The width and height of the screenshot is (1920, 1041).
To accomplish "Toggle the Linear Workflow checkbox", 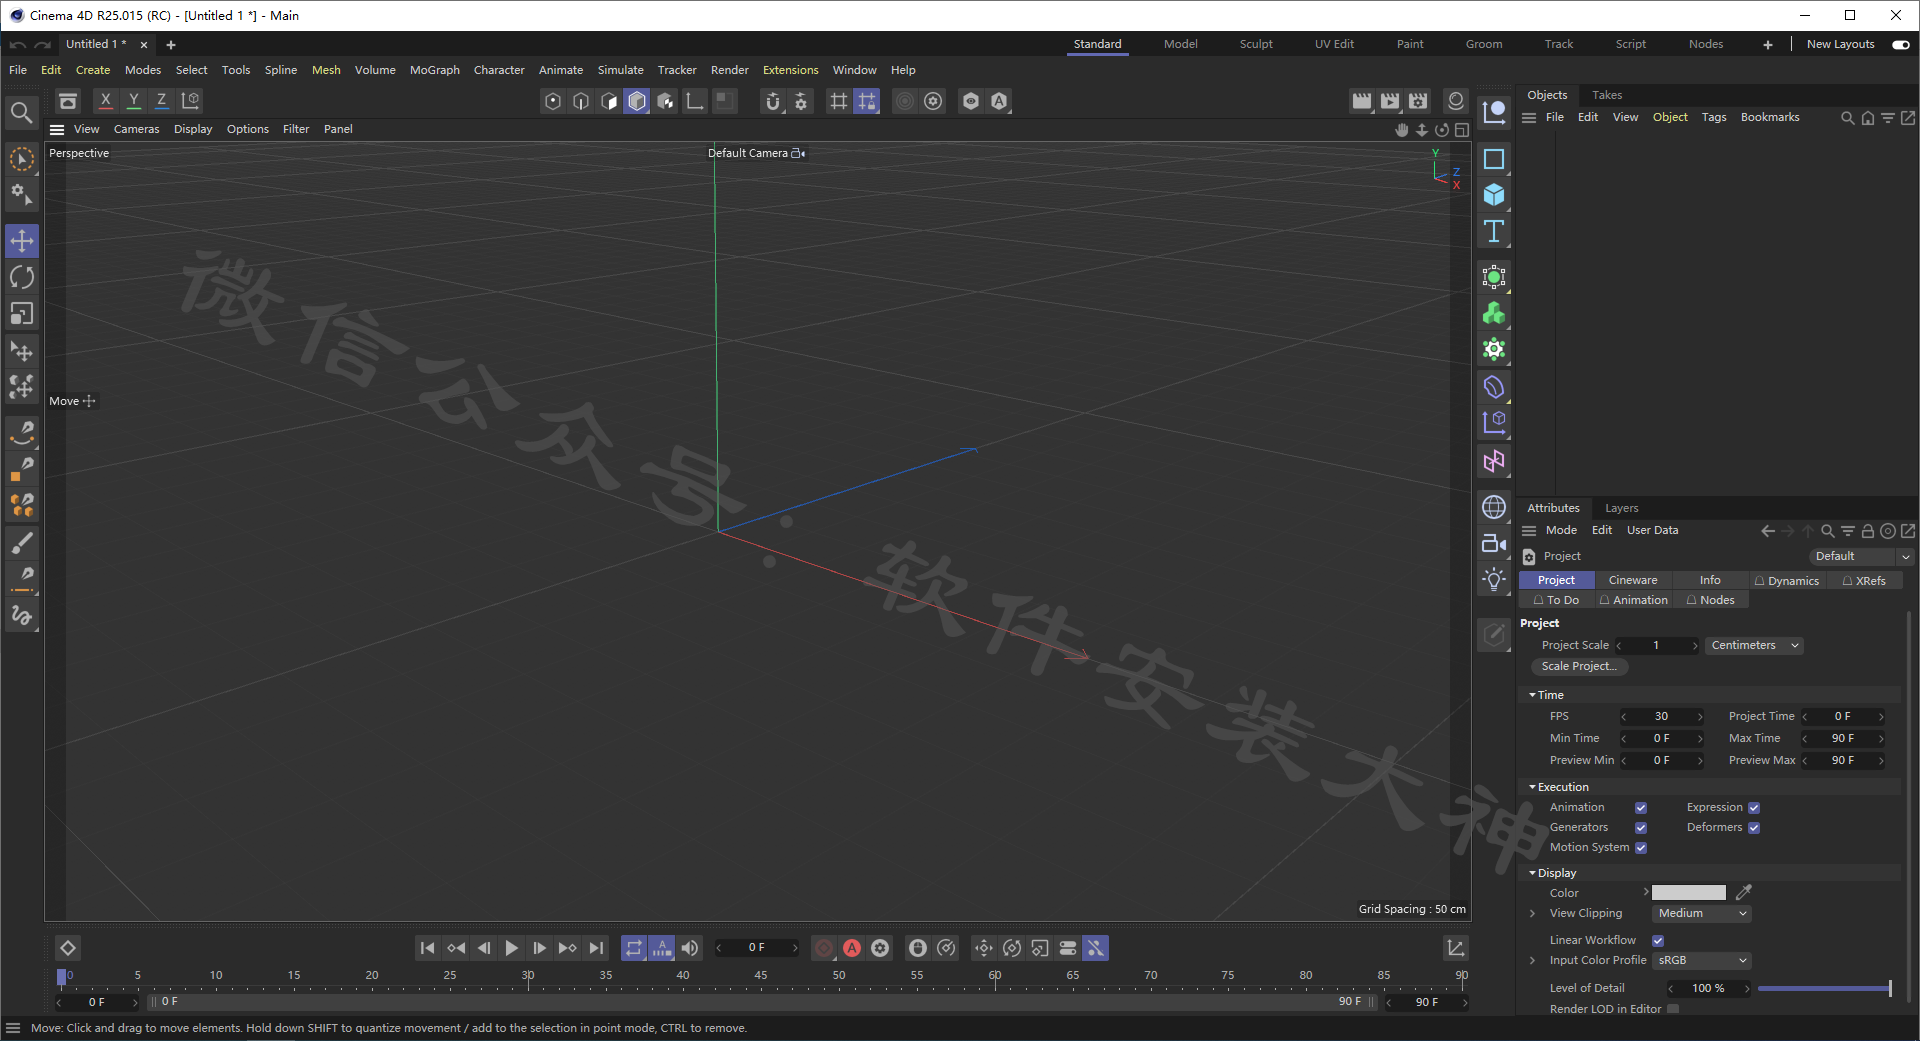I will 1658,941.
